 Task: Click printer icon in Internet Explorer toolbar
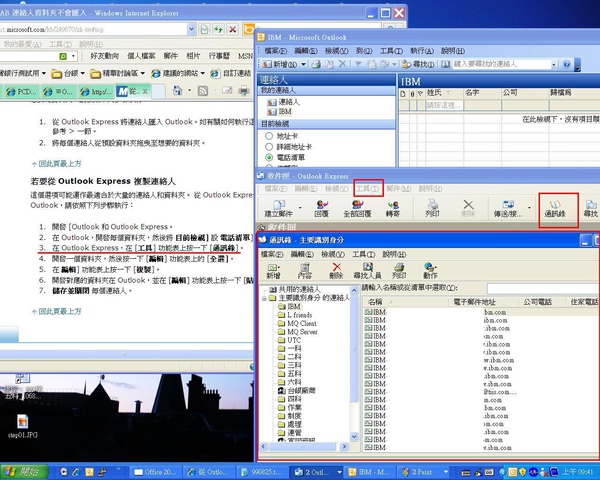click(244, 91)
